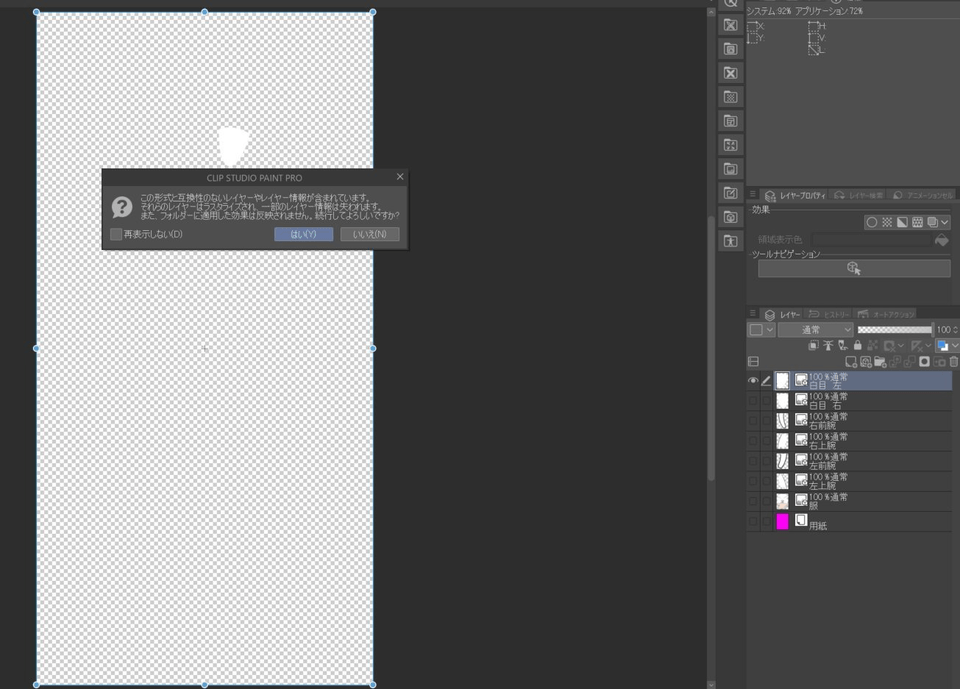Viewport: 960px width, 689px height.
Task: Select the border effect circle icon
Action: point(872,222)
